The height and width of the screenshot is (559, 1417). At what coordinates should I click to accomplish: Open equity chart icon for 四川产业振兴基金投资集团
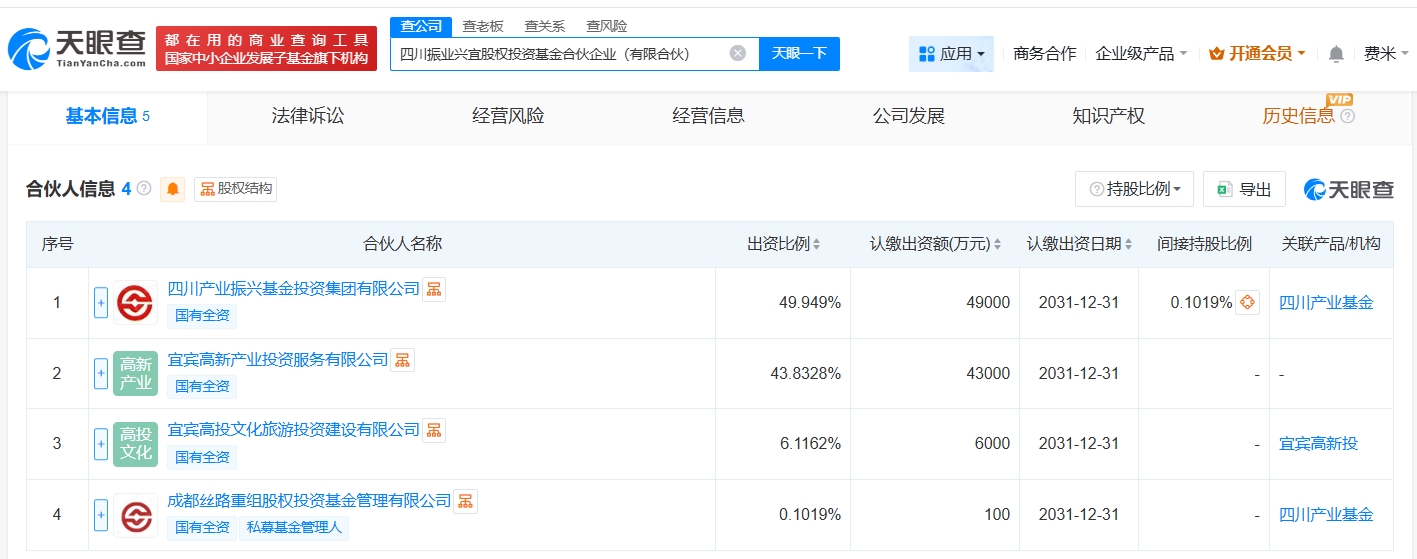coord(434,289)
